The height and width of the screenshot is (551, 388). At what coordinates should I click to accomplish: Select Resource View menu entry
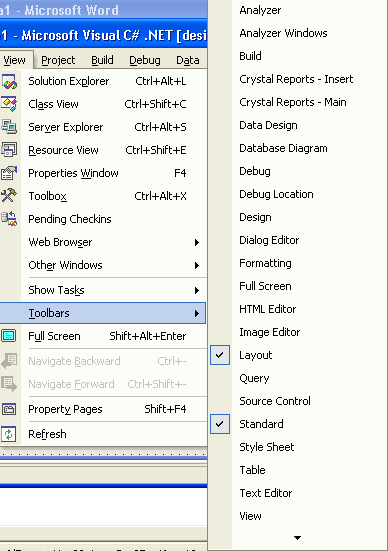103,150
